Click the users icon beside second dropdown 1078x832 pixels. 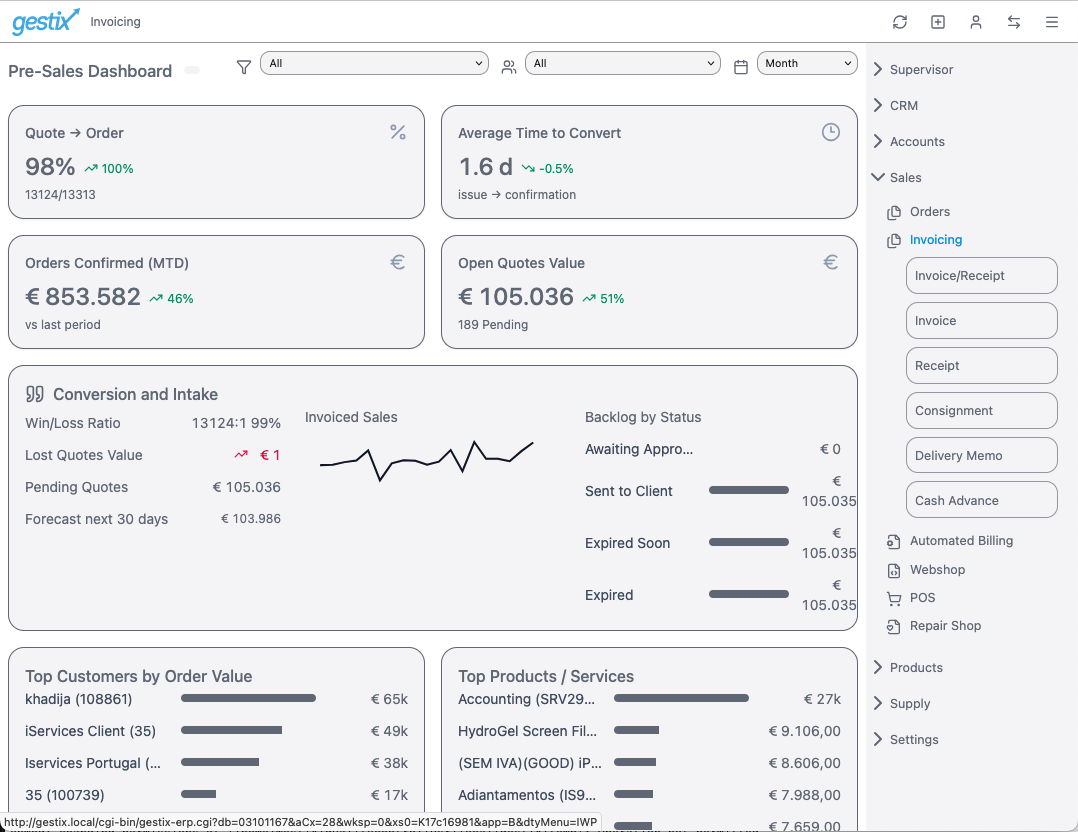tap(509, 67)
